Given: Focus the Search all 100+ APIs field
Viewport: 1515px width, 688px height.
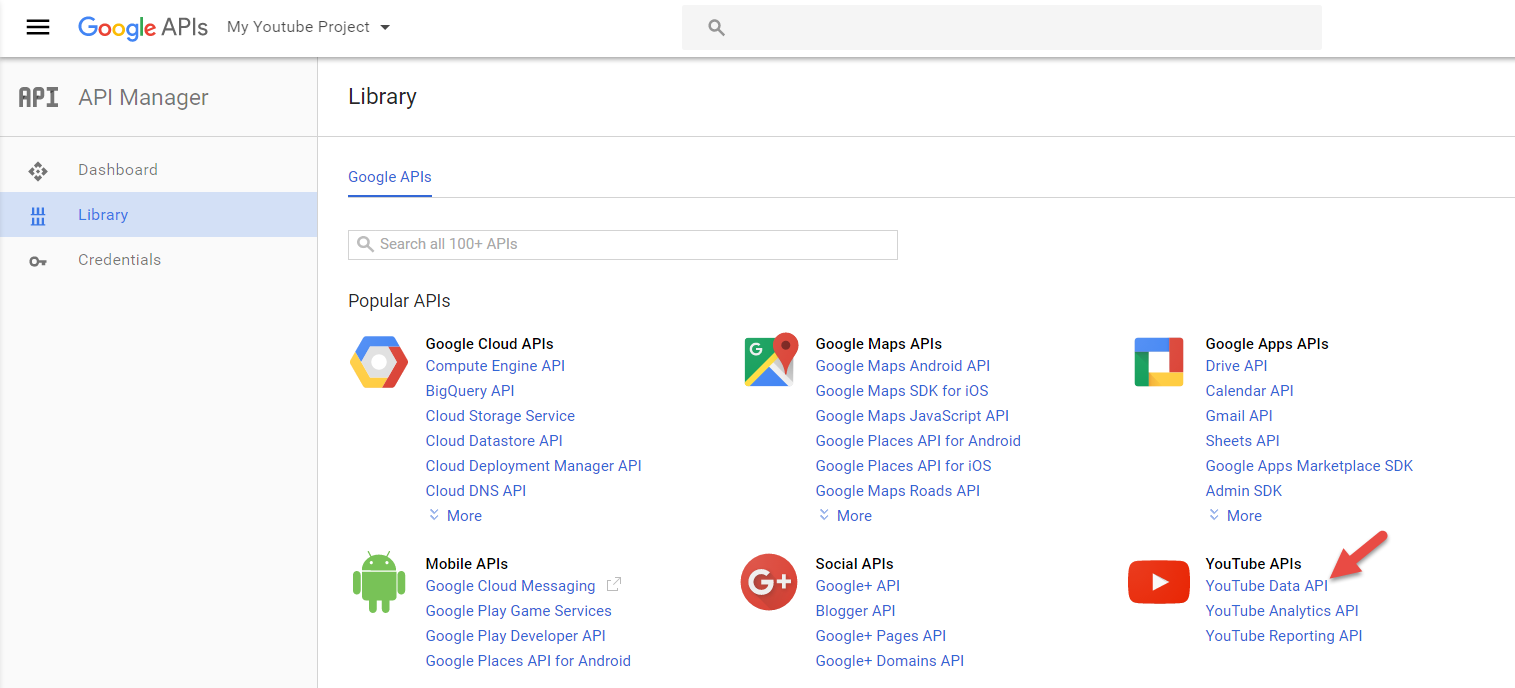Looking at the screenshot, I should point(623,245).
